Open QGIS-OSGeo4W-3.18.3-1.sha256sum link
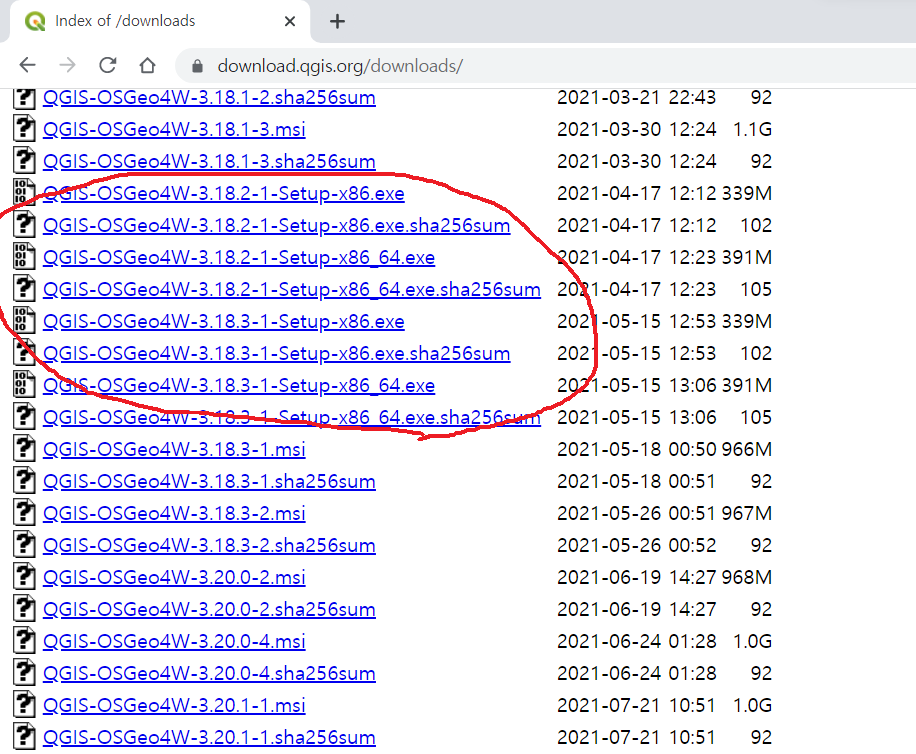This screenshot has height=754, width=916. (209, 482)
